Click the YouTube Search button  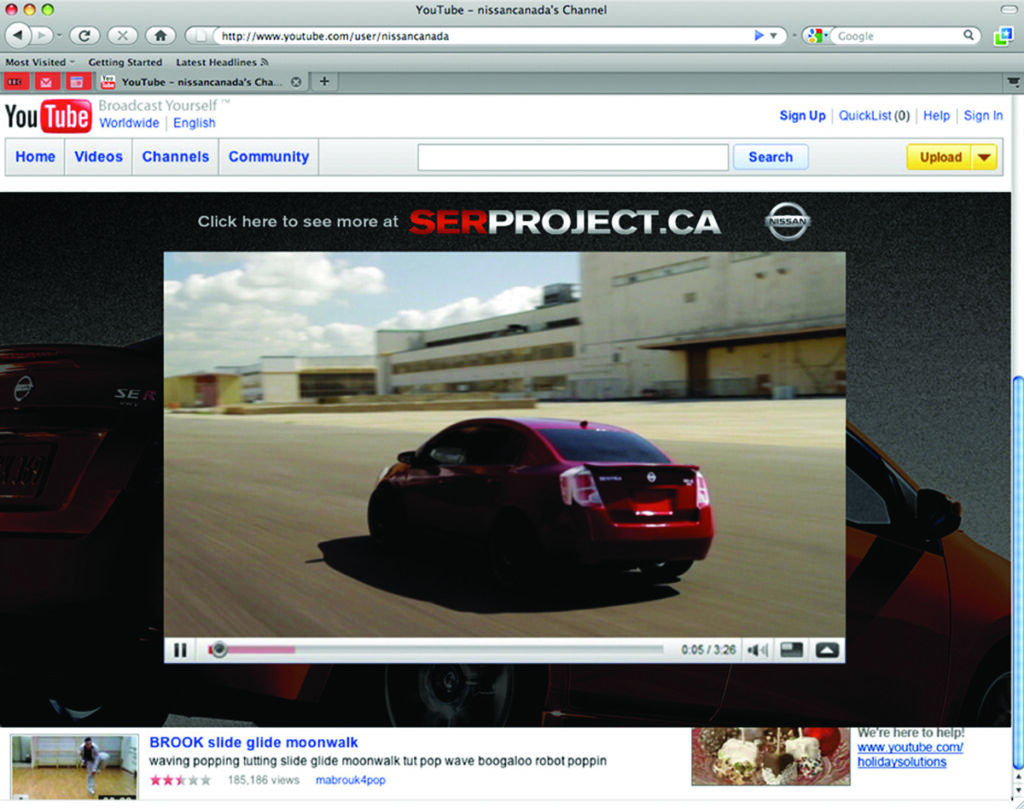[771, 157]
